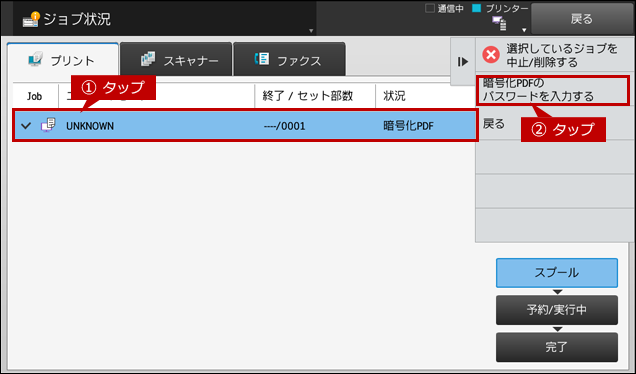636x374 pixels.
Task: Toggle the checkmark on UNKNOWN job row
Action: pyautogui.click(x=26, y=126)
